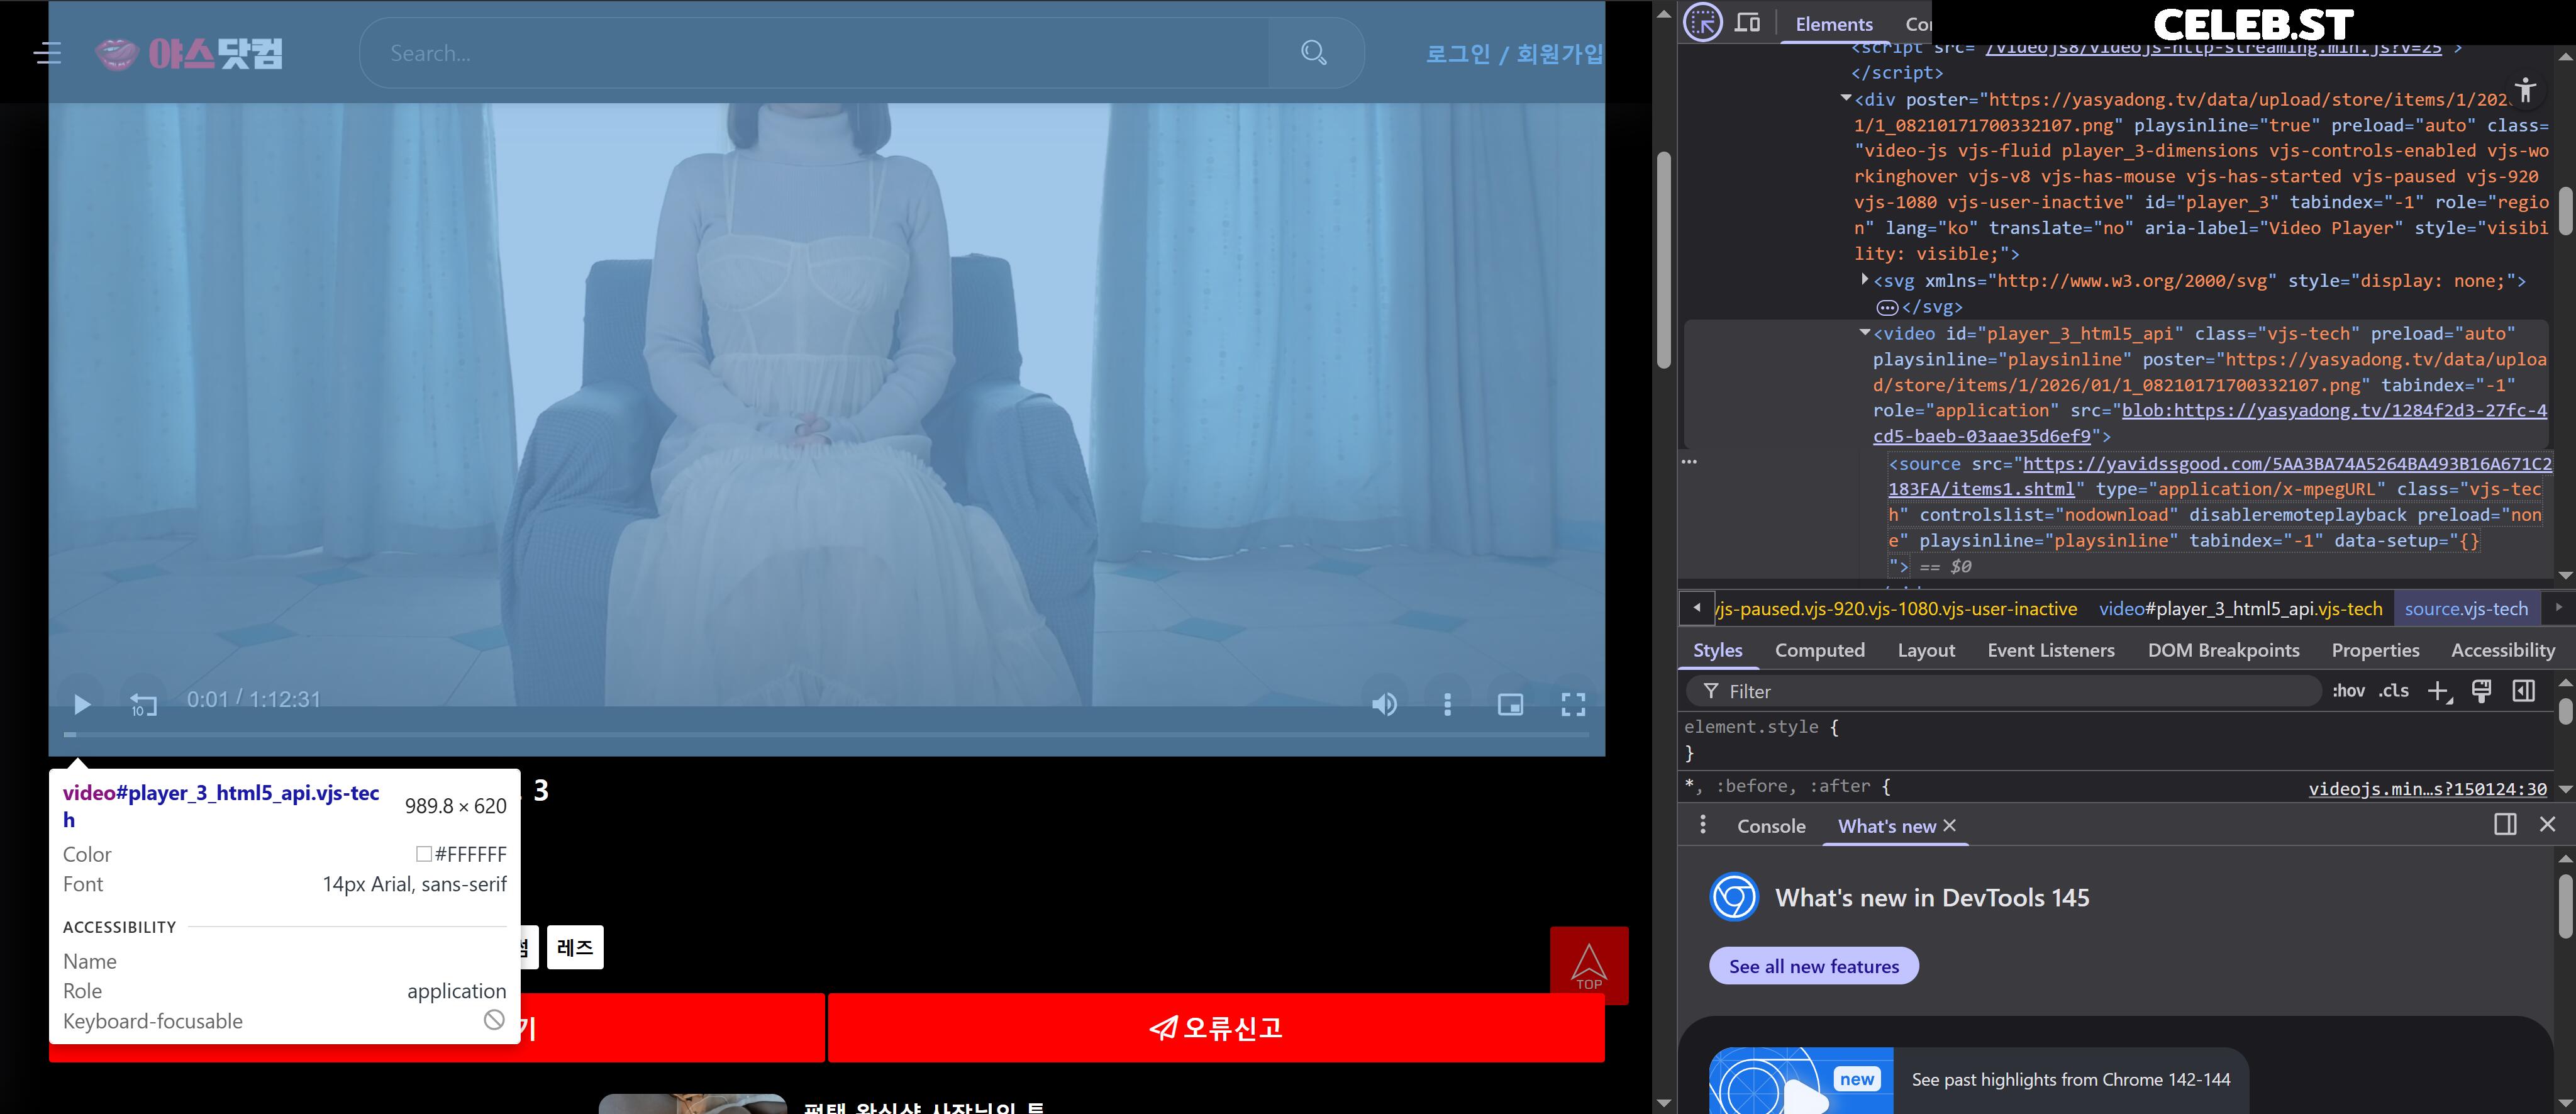This screenshot has height=1114, width=2576.
Task: Open the Properties tab
Action: 2375,650
